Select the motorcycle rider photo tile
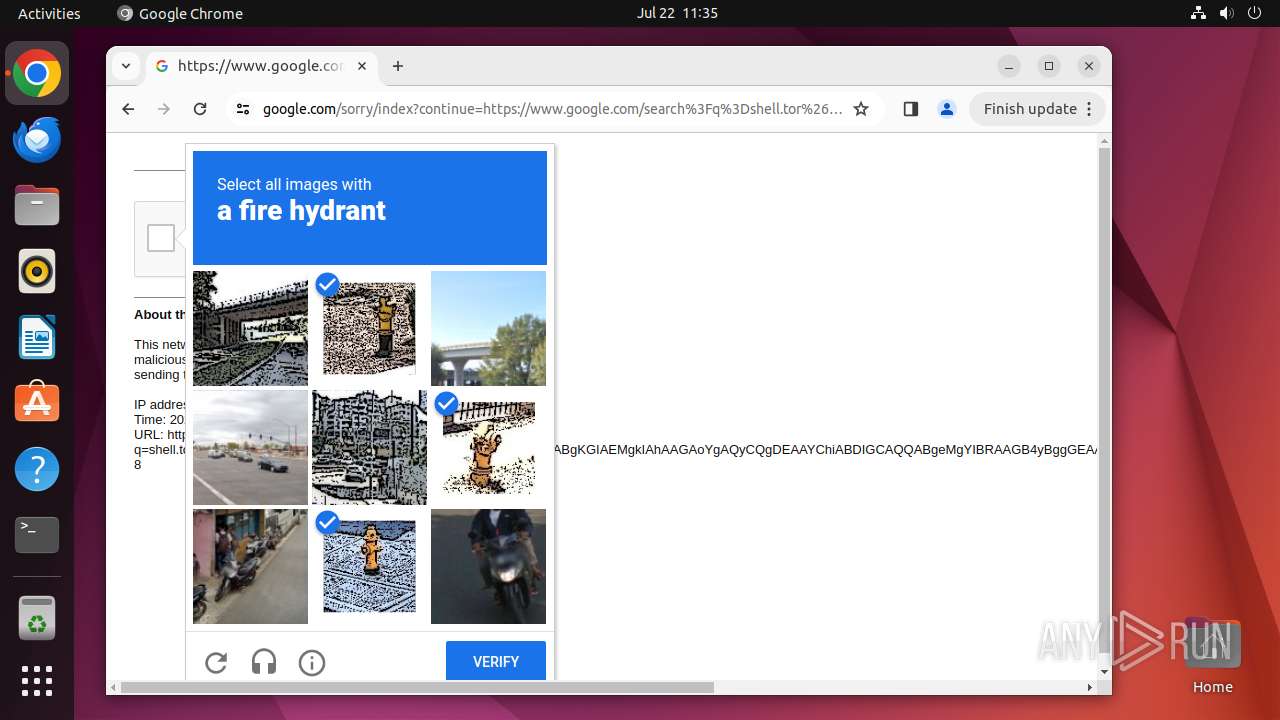This screenshot has width=1280, height=720. coord(488,566)
